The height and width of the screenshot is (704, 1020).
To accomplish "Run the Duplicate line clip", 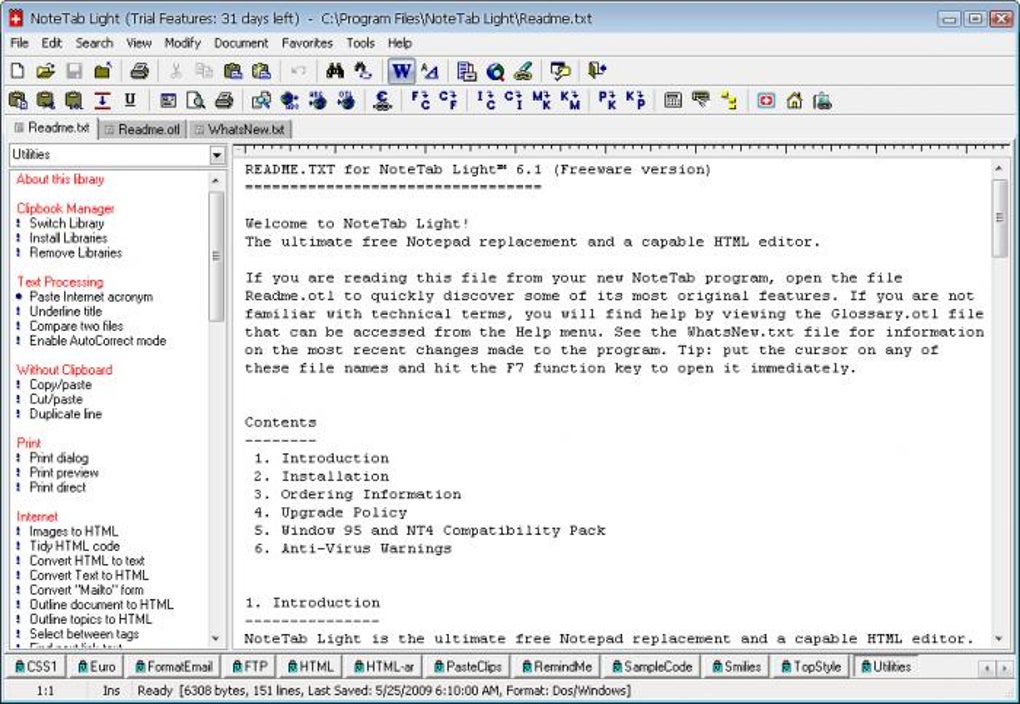I will click(x=66, y=414).
